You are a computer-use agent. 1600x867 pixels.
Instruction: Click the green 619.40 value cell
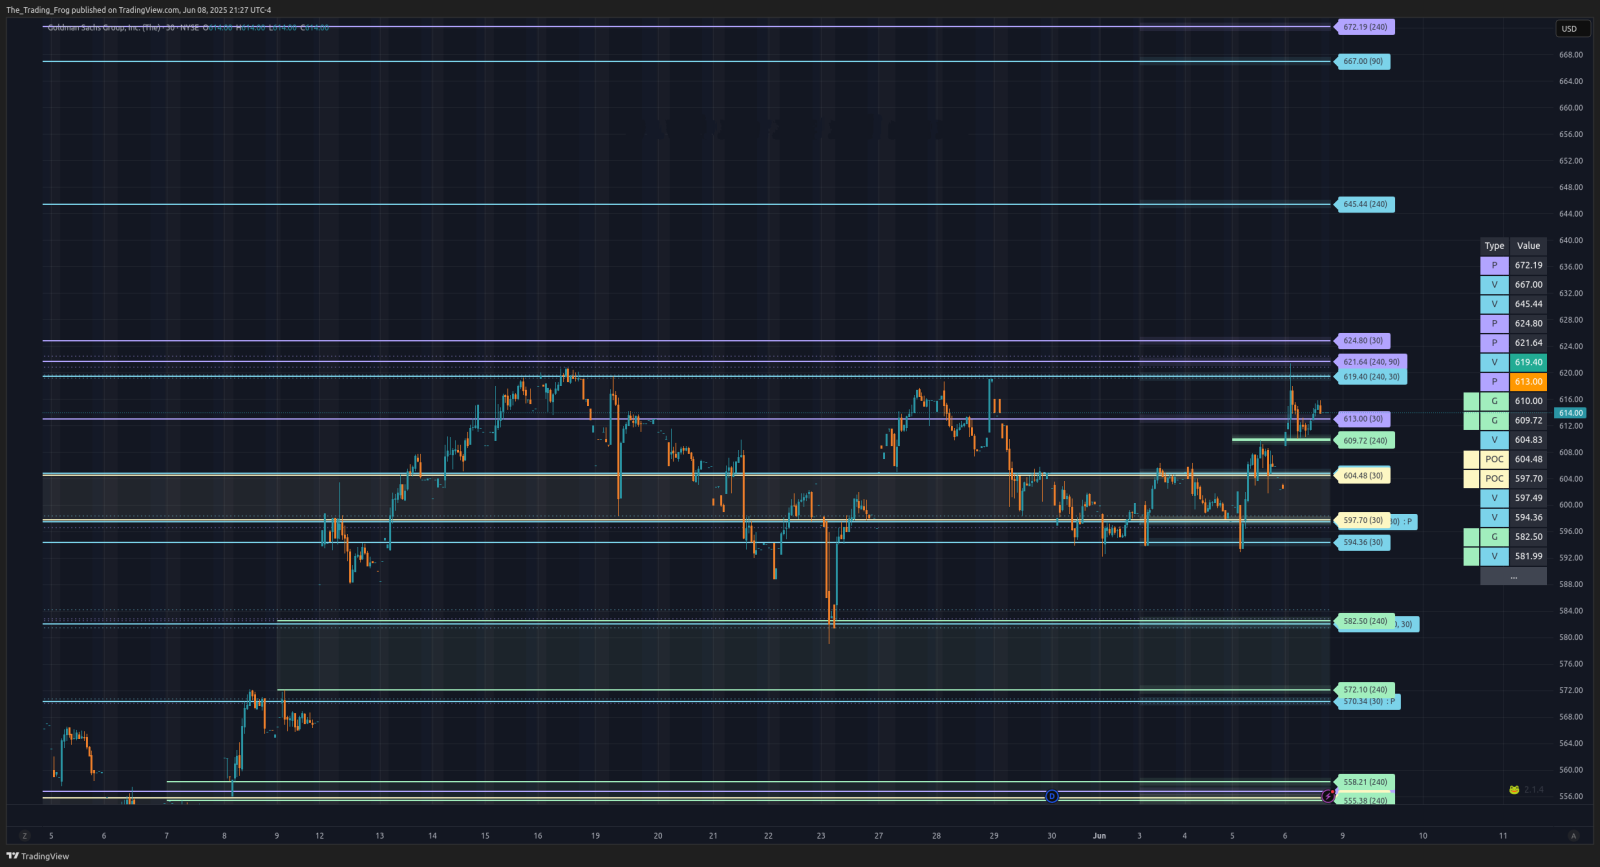[x=1528, y=362]
